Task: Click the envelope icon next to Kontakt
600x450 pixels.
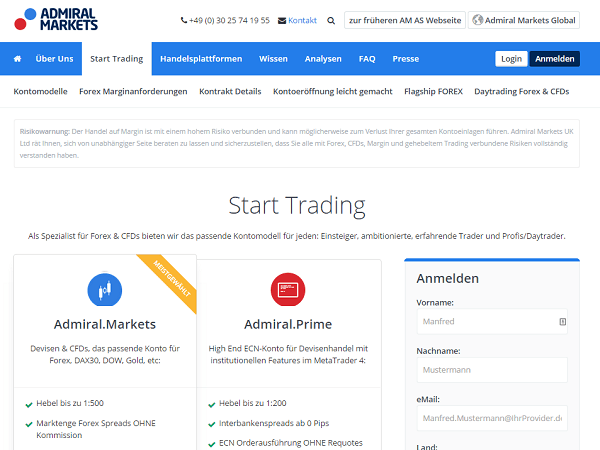Action: [x=282, y=21]
